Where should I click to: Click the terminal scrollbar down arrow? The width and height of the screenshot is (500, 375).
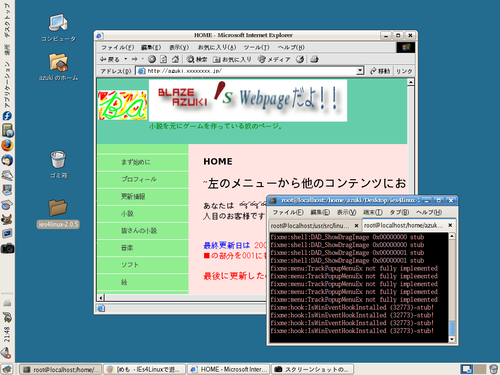pos(452,339)
